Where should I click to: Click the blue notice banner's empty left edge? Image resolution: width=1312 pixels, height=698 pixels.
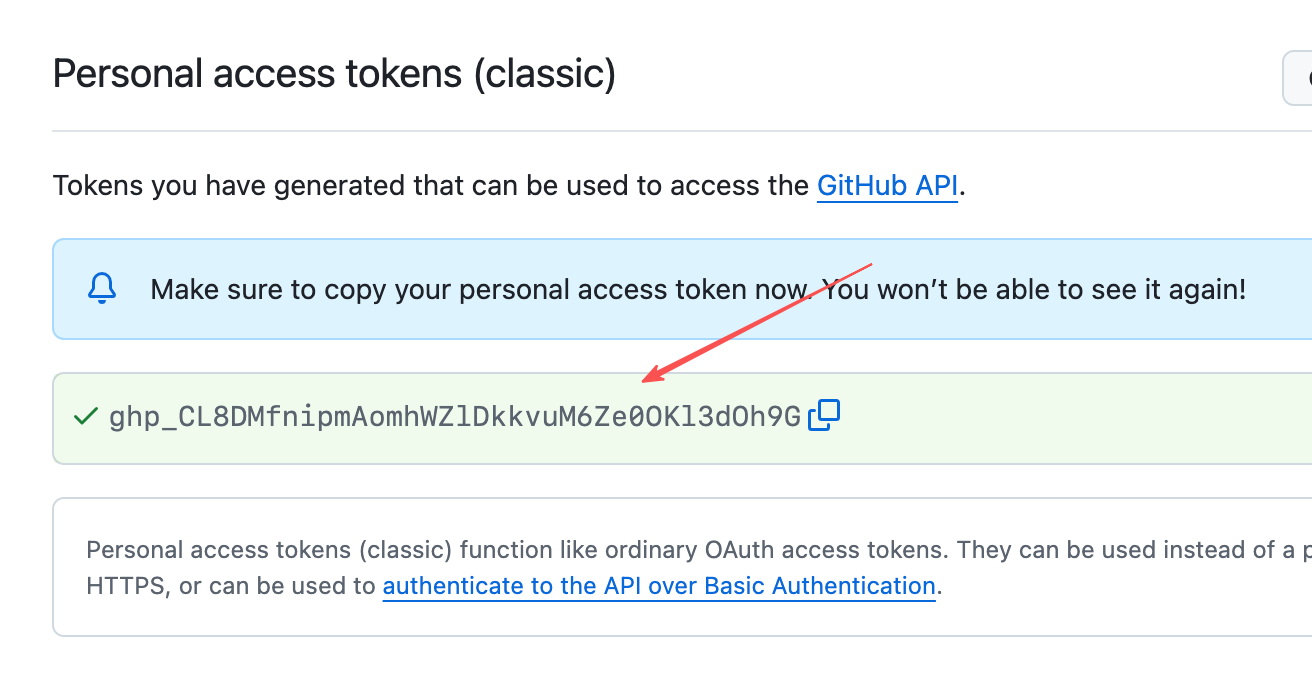click(66, 290)
